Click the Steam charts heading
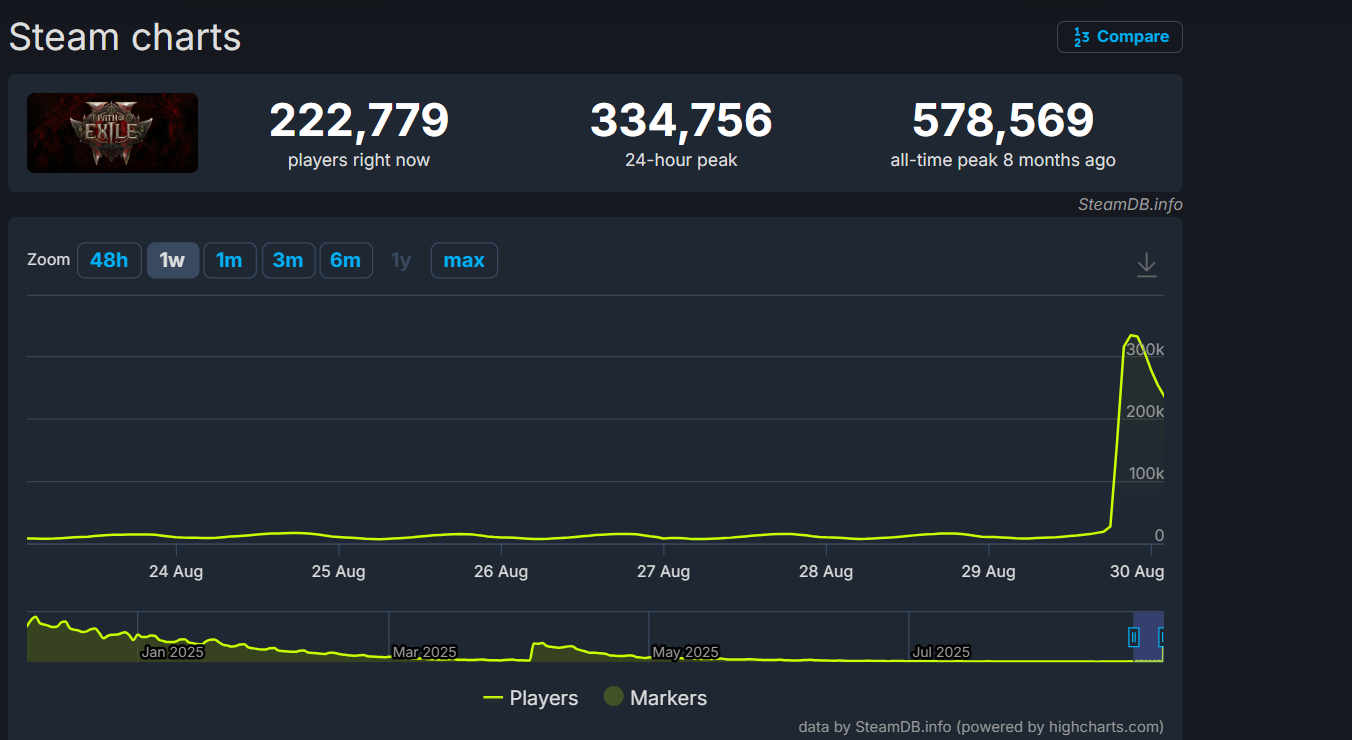 click(125, 37)
